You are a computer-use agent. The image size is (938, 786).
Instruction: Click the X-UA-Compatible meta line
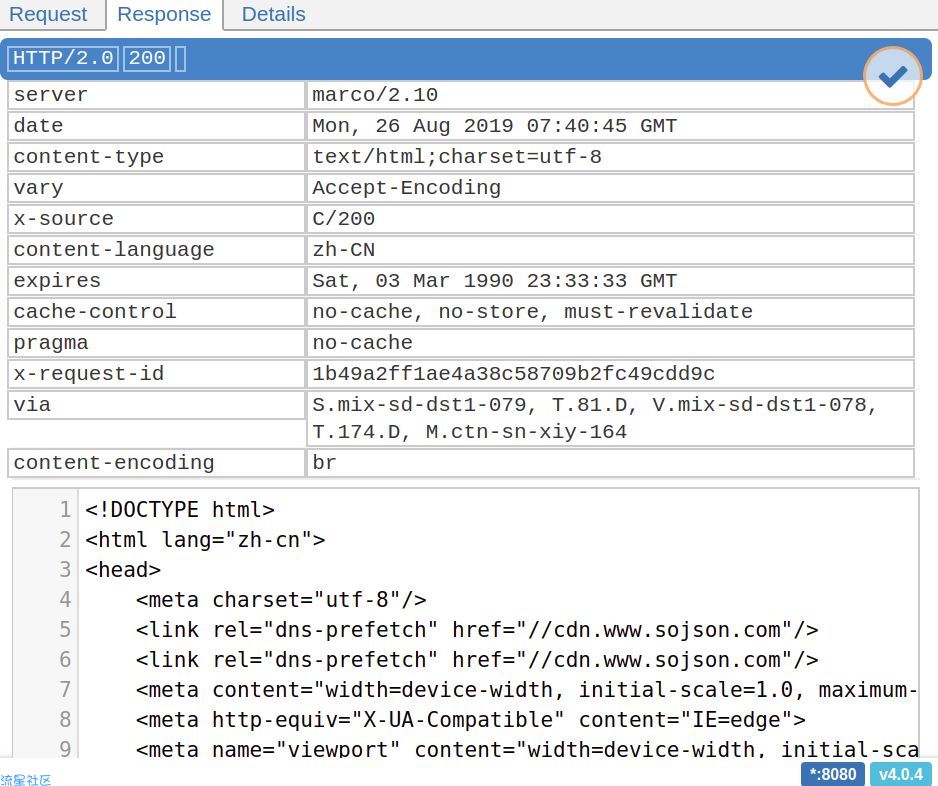(x=471, y=719)
